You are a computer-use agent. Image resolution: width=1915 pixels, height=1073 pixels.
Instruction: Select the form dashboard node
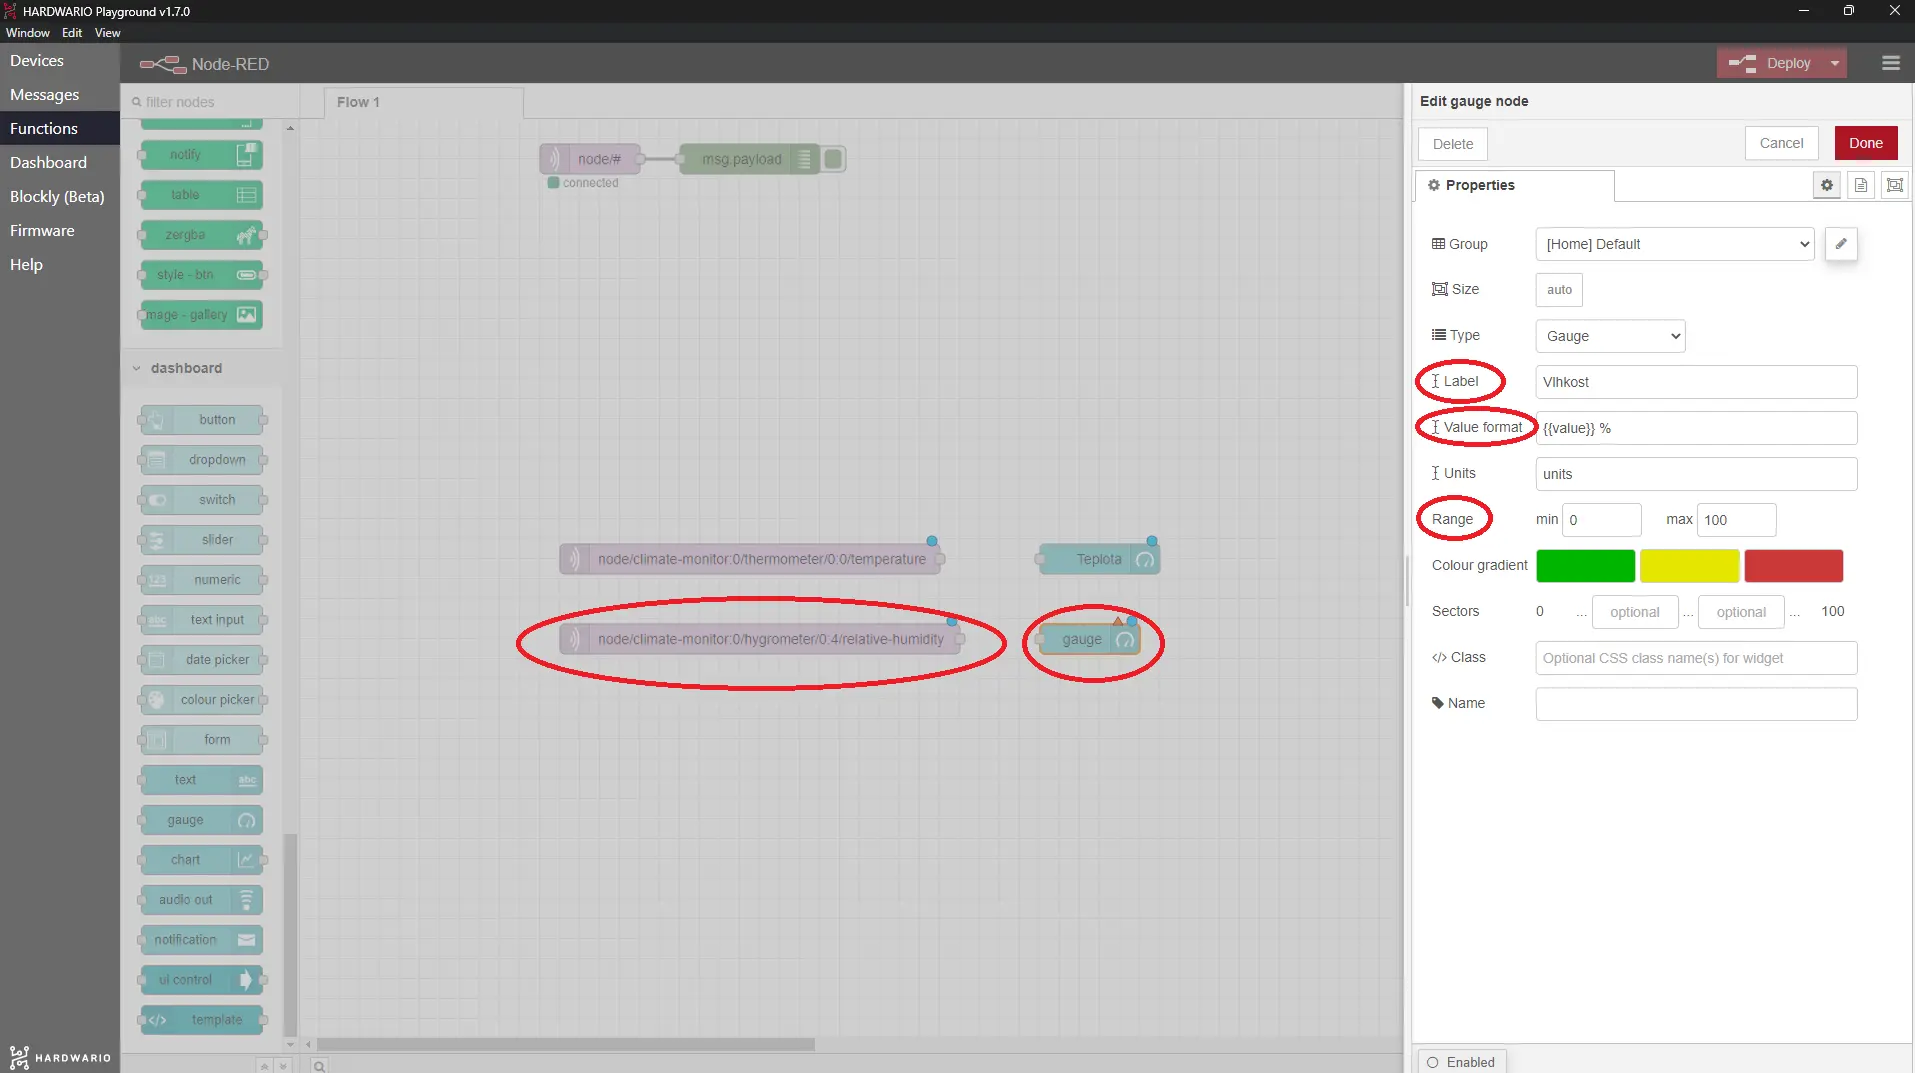tap(202, 740)
